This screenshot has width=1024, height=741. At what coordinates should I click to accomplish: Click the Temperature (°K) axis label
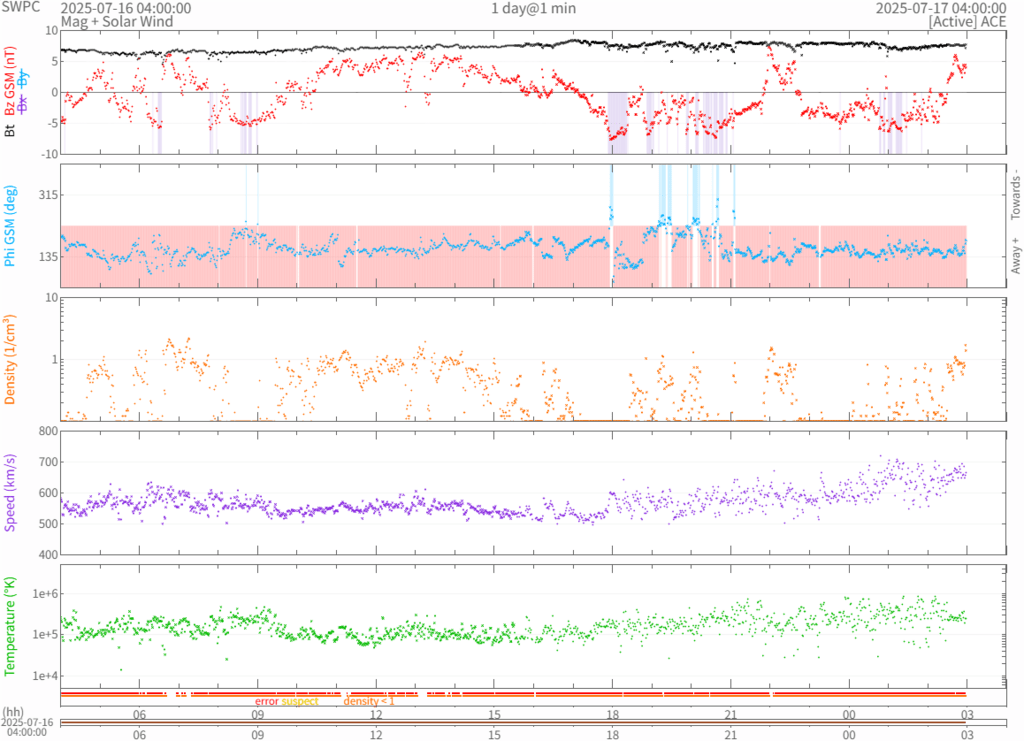click(10, 627)
